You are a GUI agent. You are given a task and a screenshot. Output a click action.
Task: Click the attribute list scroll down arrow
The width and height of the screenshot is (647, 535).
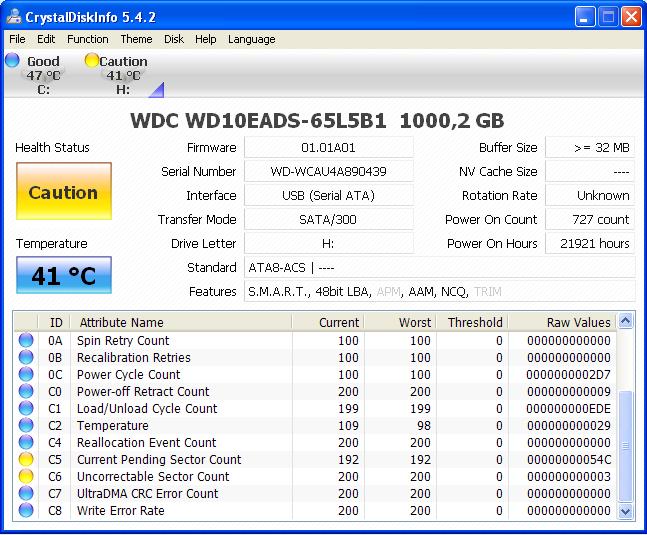(x=626, y=512)
